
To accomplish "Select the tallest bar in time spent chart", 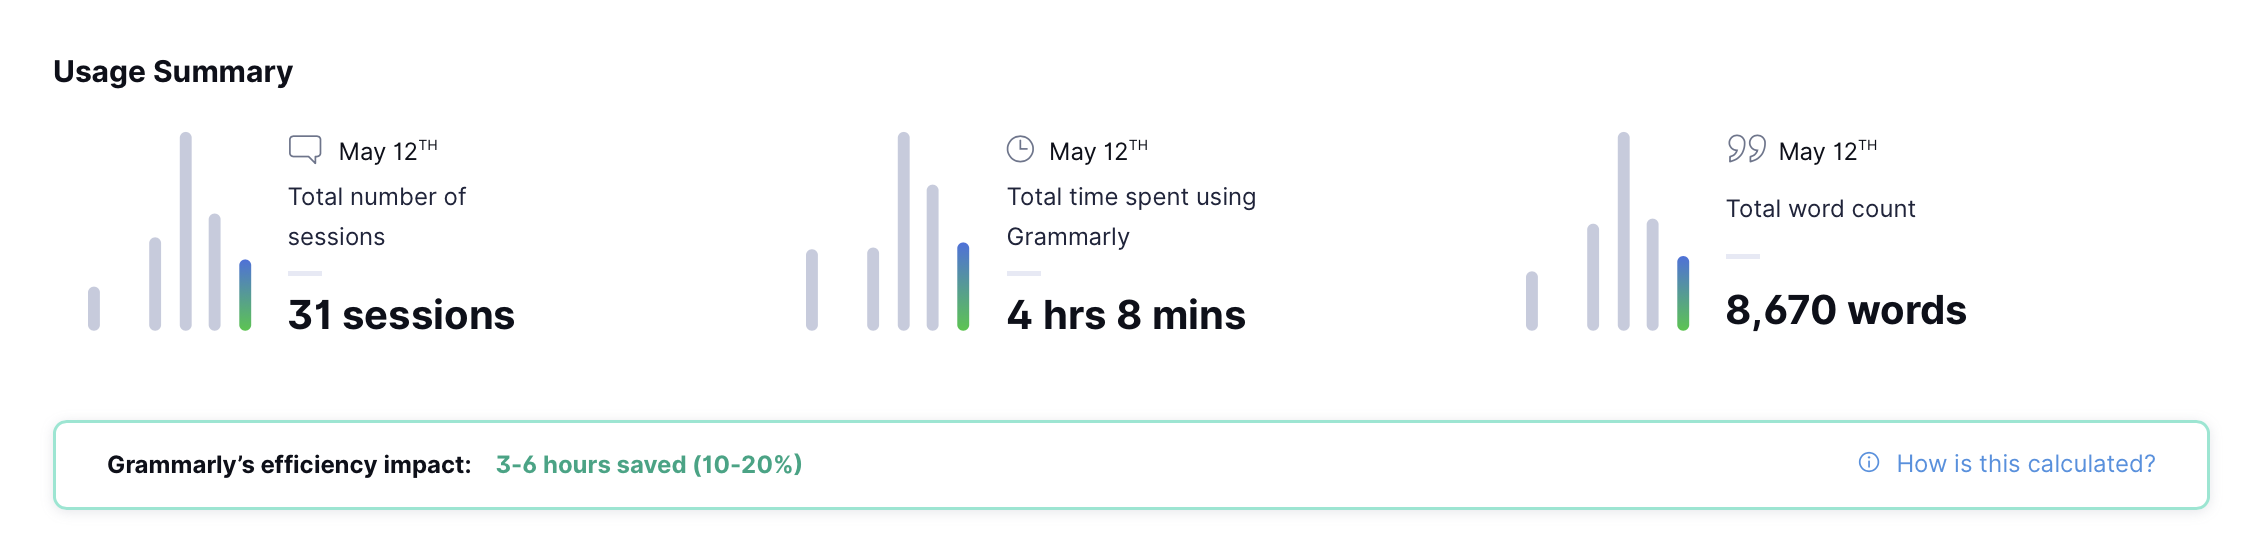I will click(904, 231).
